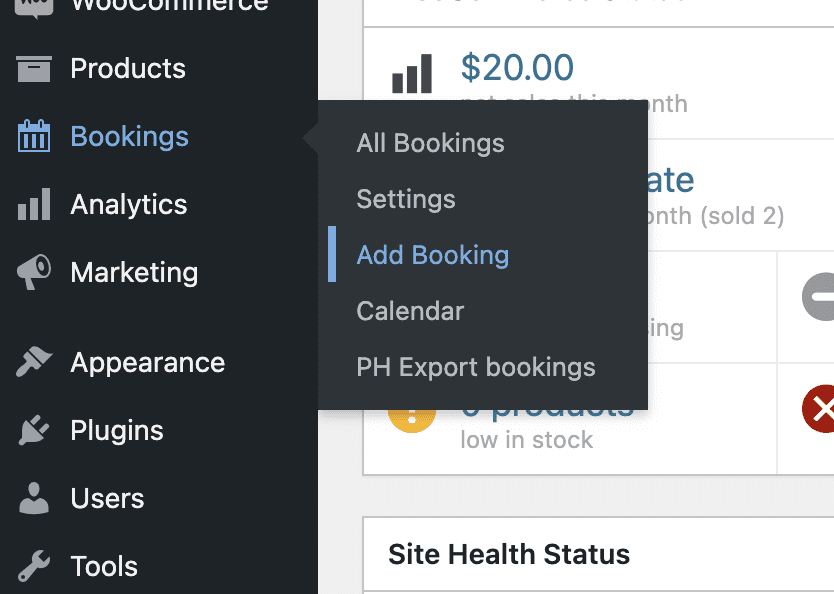Open Calendar from the Bookings submenu
The height and width of the screenshot is (594, 834).
(410, 311)
